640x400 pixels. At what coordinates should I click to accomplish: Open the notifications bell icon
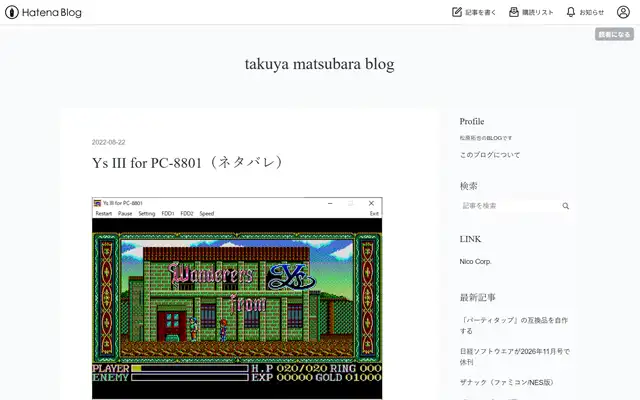coord(571,12)
